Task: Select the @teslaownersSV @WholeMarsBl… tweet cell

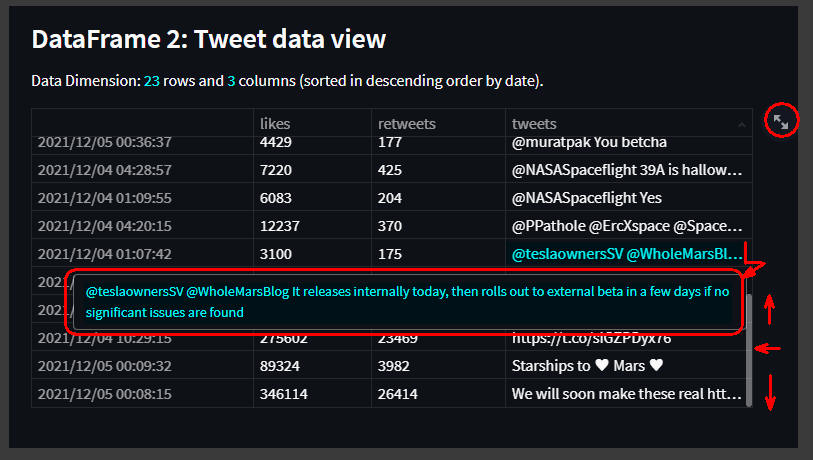Action: (x=629, y=254)
